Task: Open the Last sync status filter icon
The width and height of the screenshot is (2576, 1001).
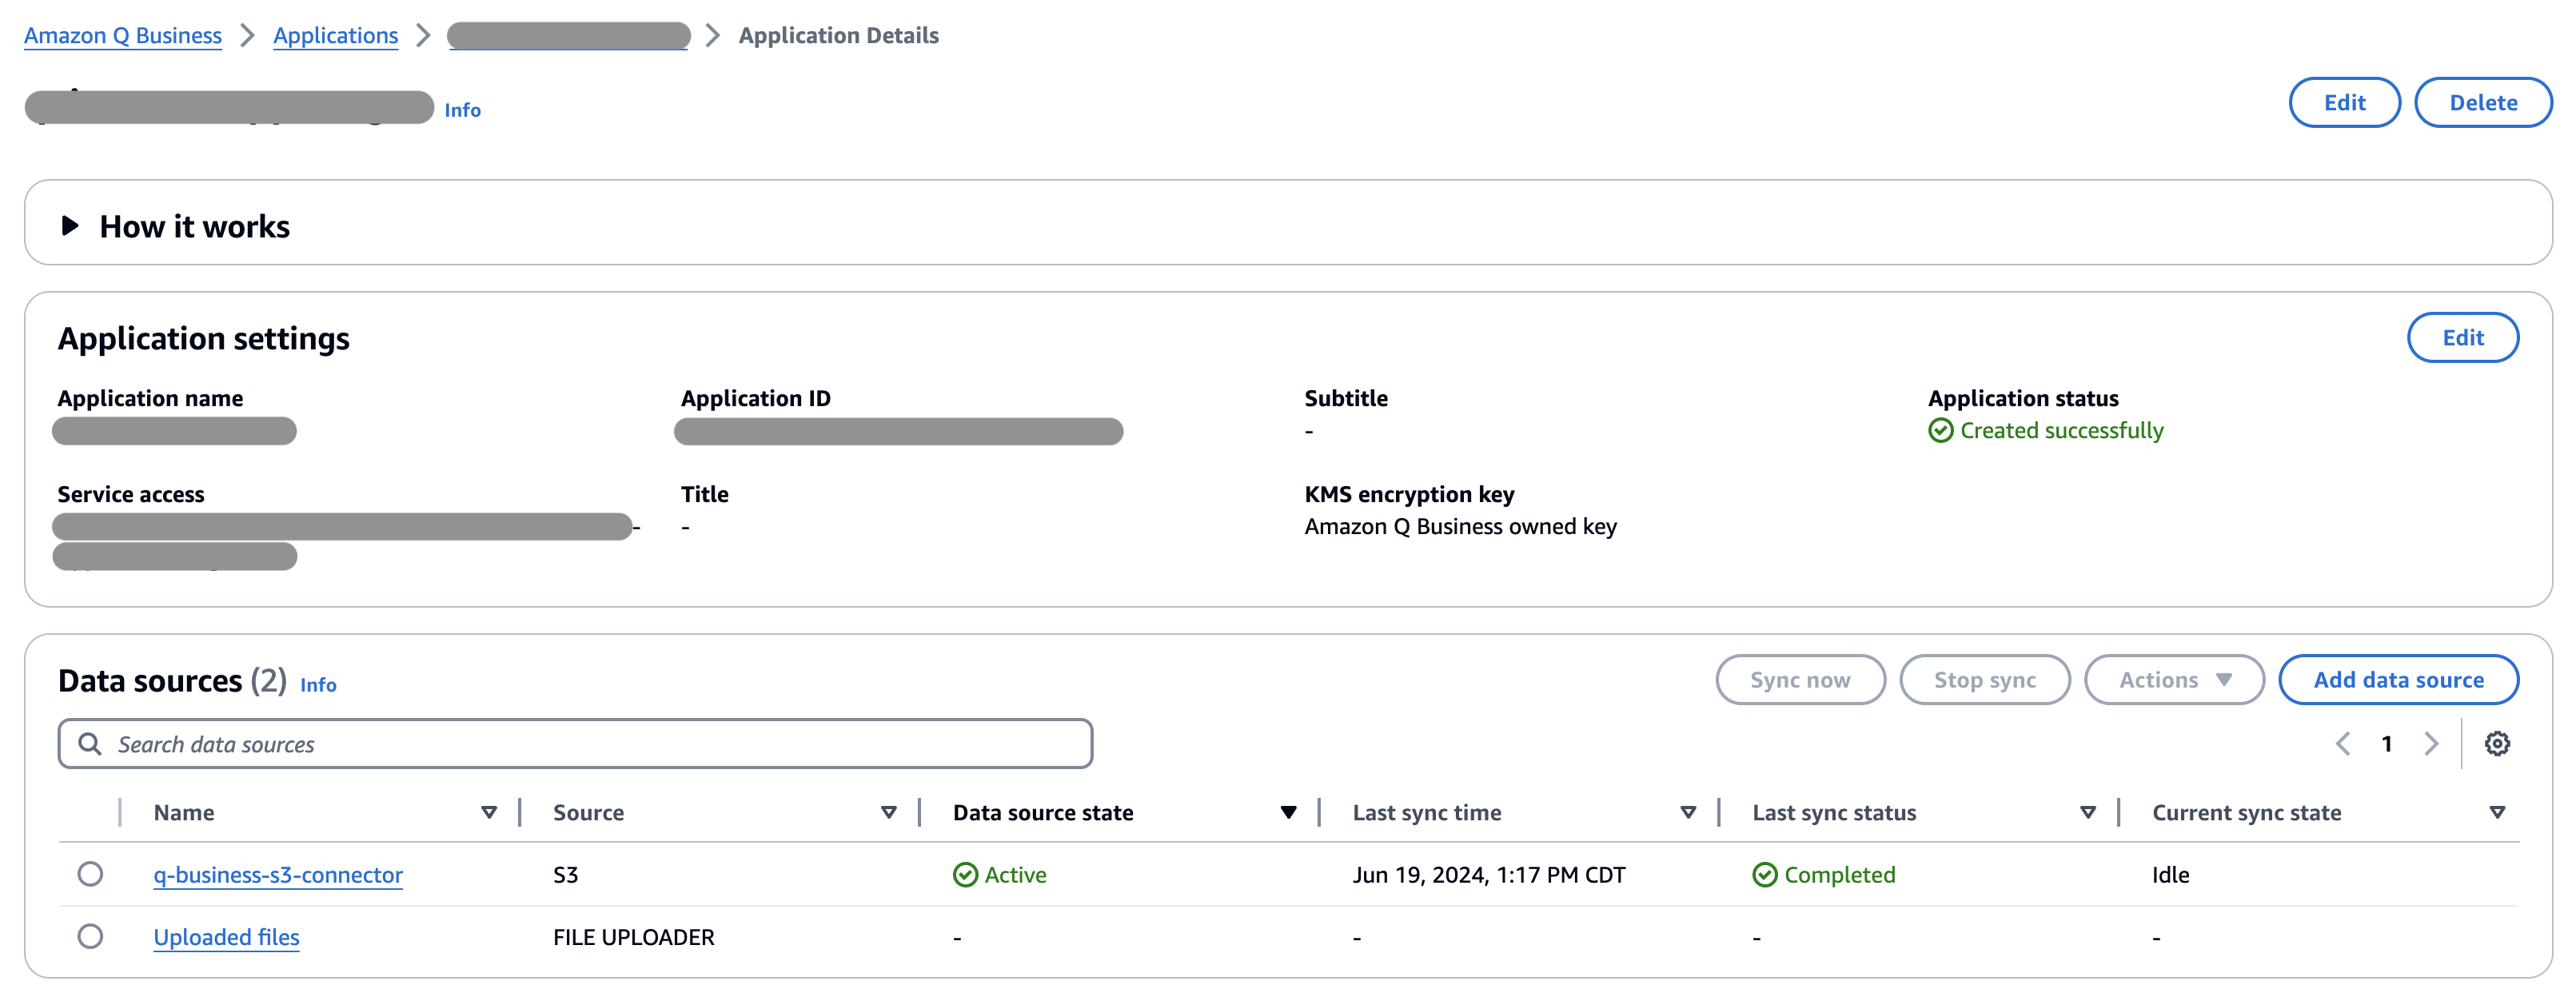Action: [x=2087, y=812]
